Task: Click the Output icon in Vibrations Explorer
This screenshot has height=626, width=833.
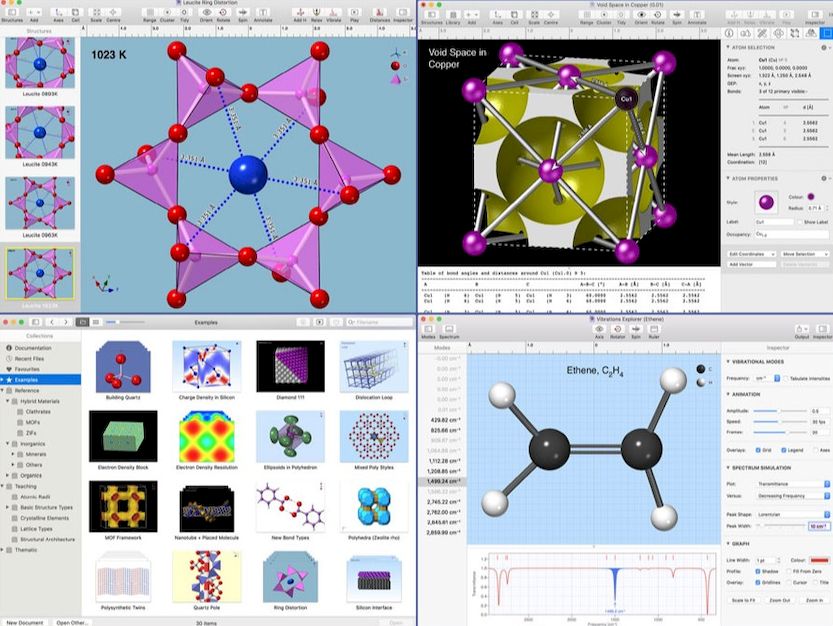Action: coord(799,327)
